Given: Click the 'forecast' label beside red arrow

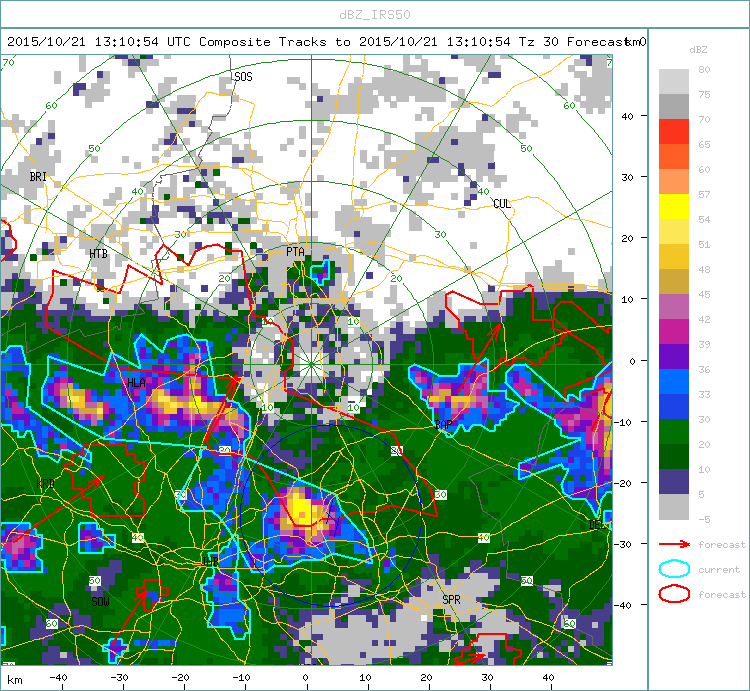Looking at the screenshot, I should tap(722, 545).
